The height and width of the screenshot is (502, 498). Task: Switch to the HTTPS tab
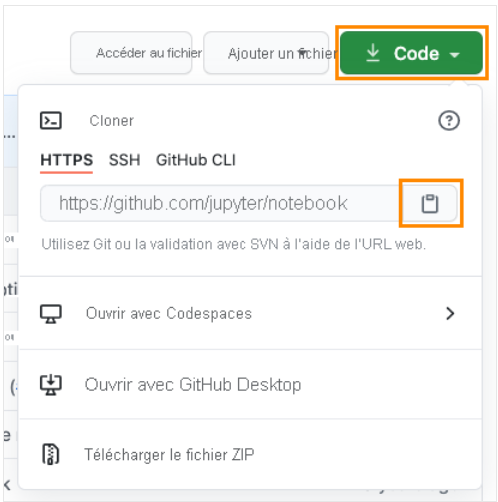pos(66,160)
